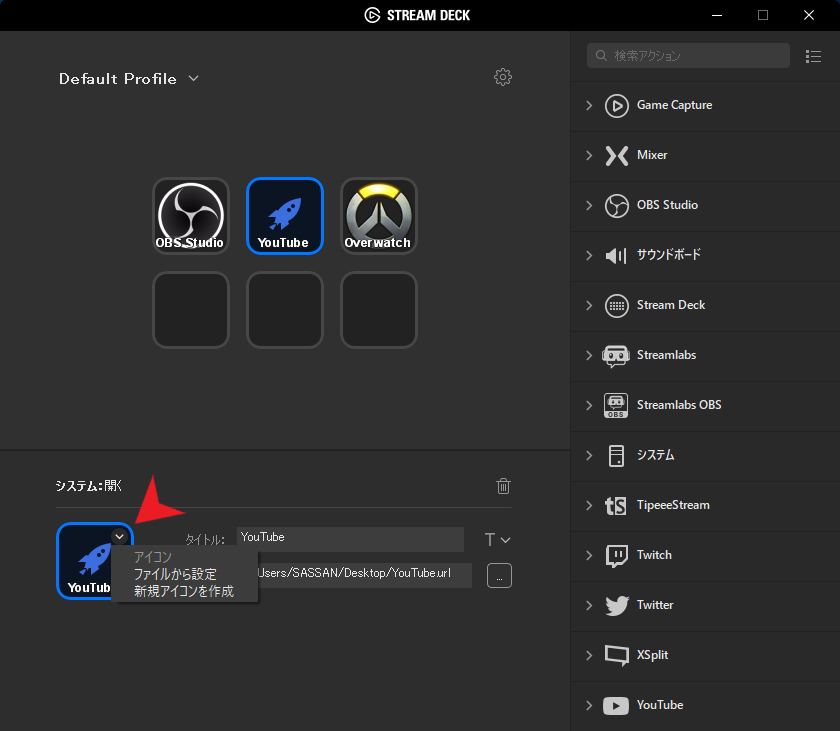Expand the Streamlabs OBS category arrow
The image size is (840, 731).
[x=589, y=405]
